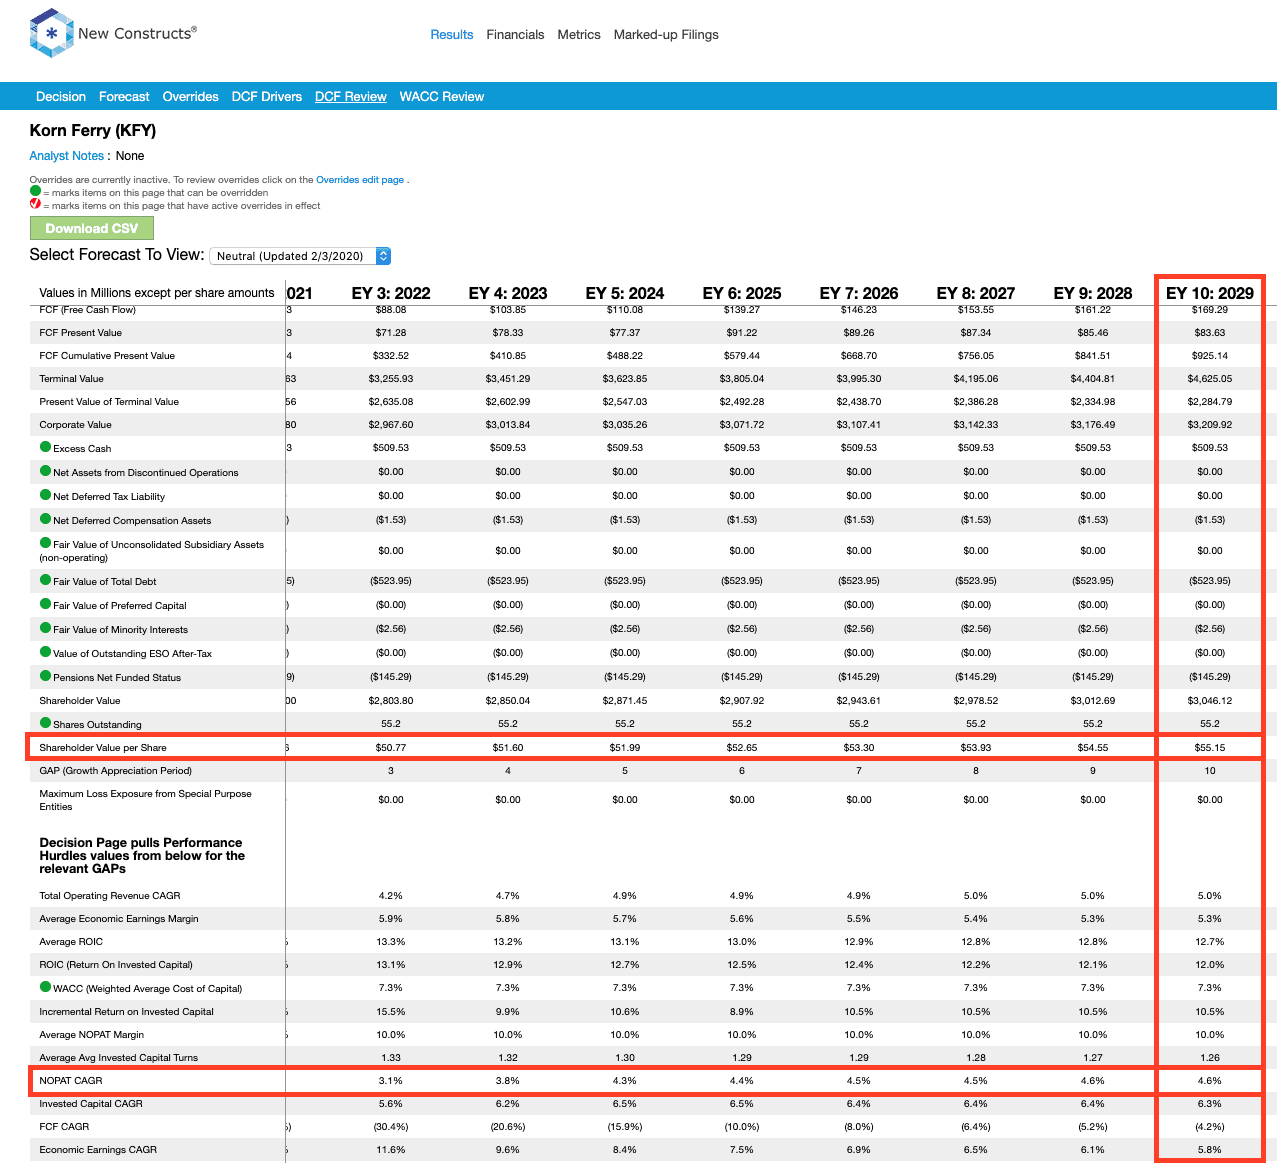
Task: Click the $4,625.05 terminal value cell
Action: pyautogui.click(x=1210, y=379)
